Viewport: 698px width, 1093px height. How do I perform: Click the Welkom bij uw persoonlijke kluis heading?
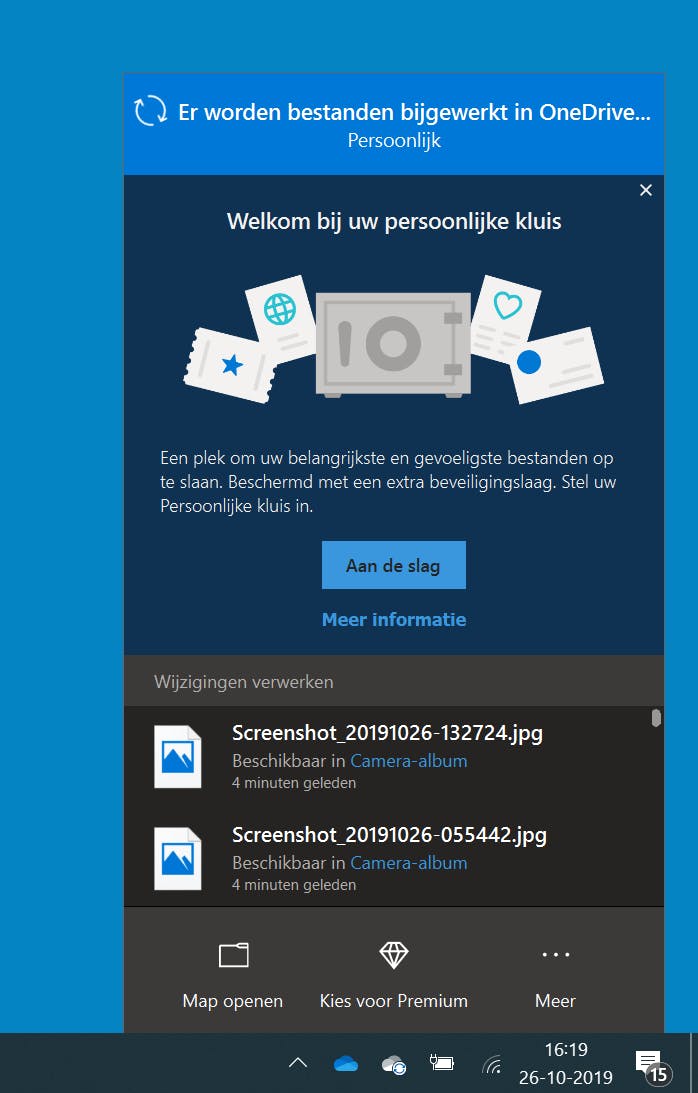coord(394,221)
